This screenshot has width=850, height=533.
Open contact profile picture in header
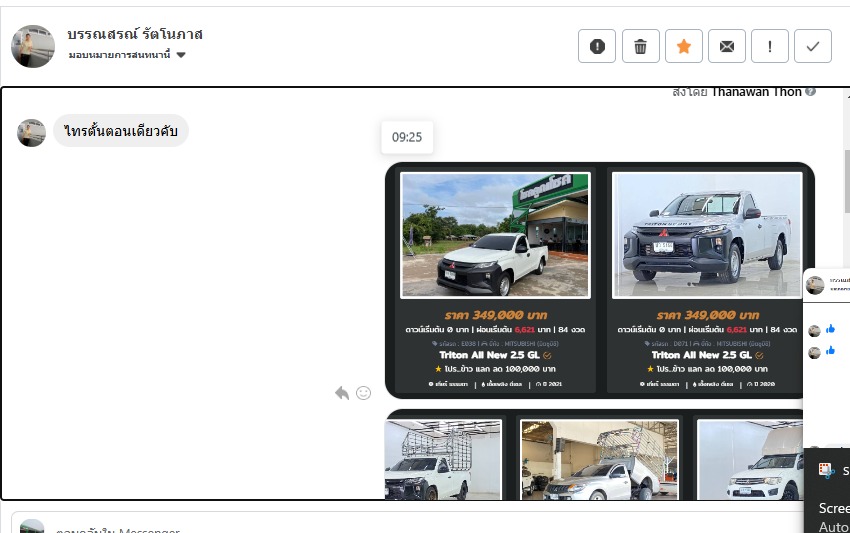click(x=33, y=46)
